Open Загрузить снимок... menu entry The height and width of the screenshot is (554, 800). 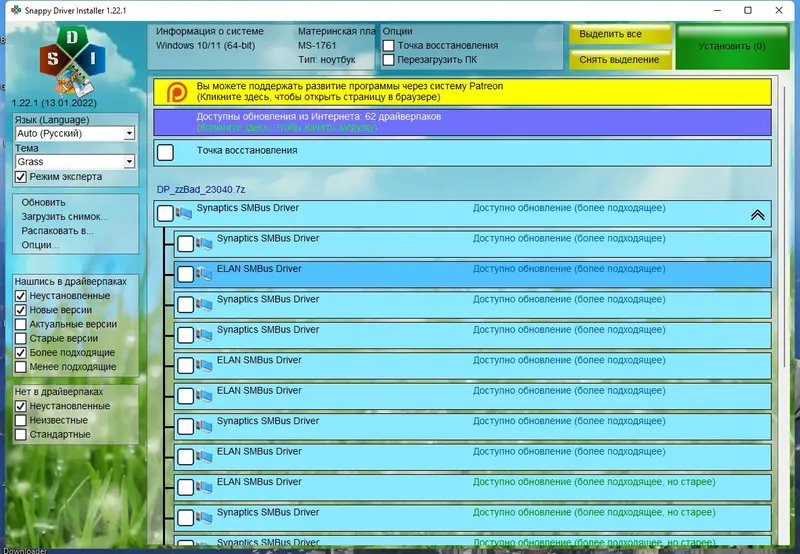coord(64,217)
